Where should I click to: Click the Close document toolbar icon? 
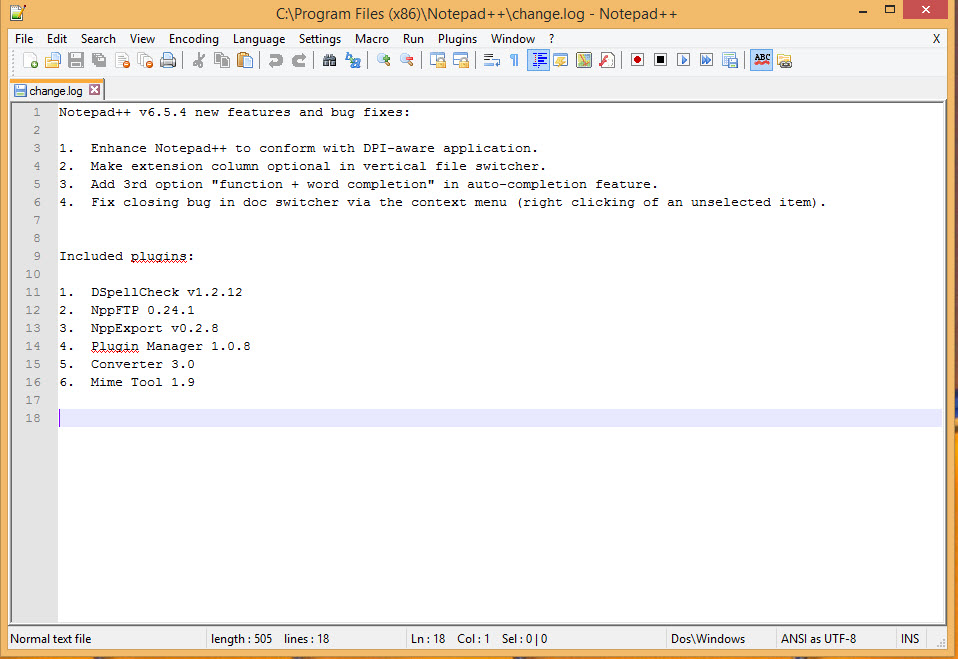pyautogui.click(x=122, y=60)
